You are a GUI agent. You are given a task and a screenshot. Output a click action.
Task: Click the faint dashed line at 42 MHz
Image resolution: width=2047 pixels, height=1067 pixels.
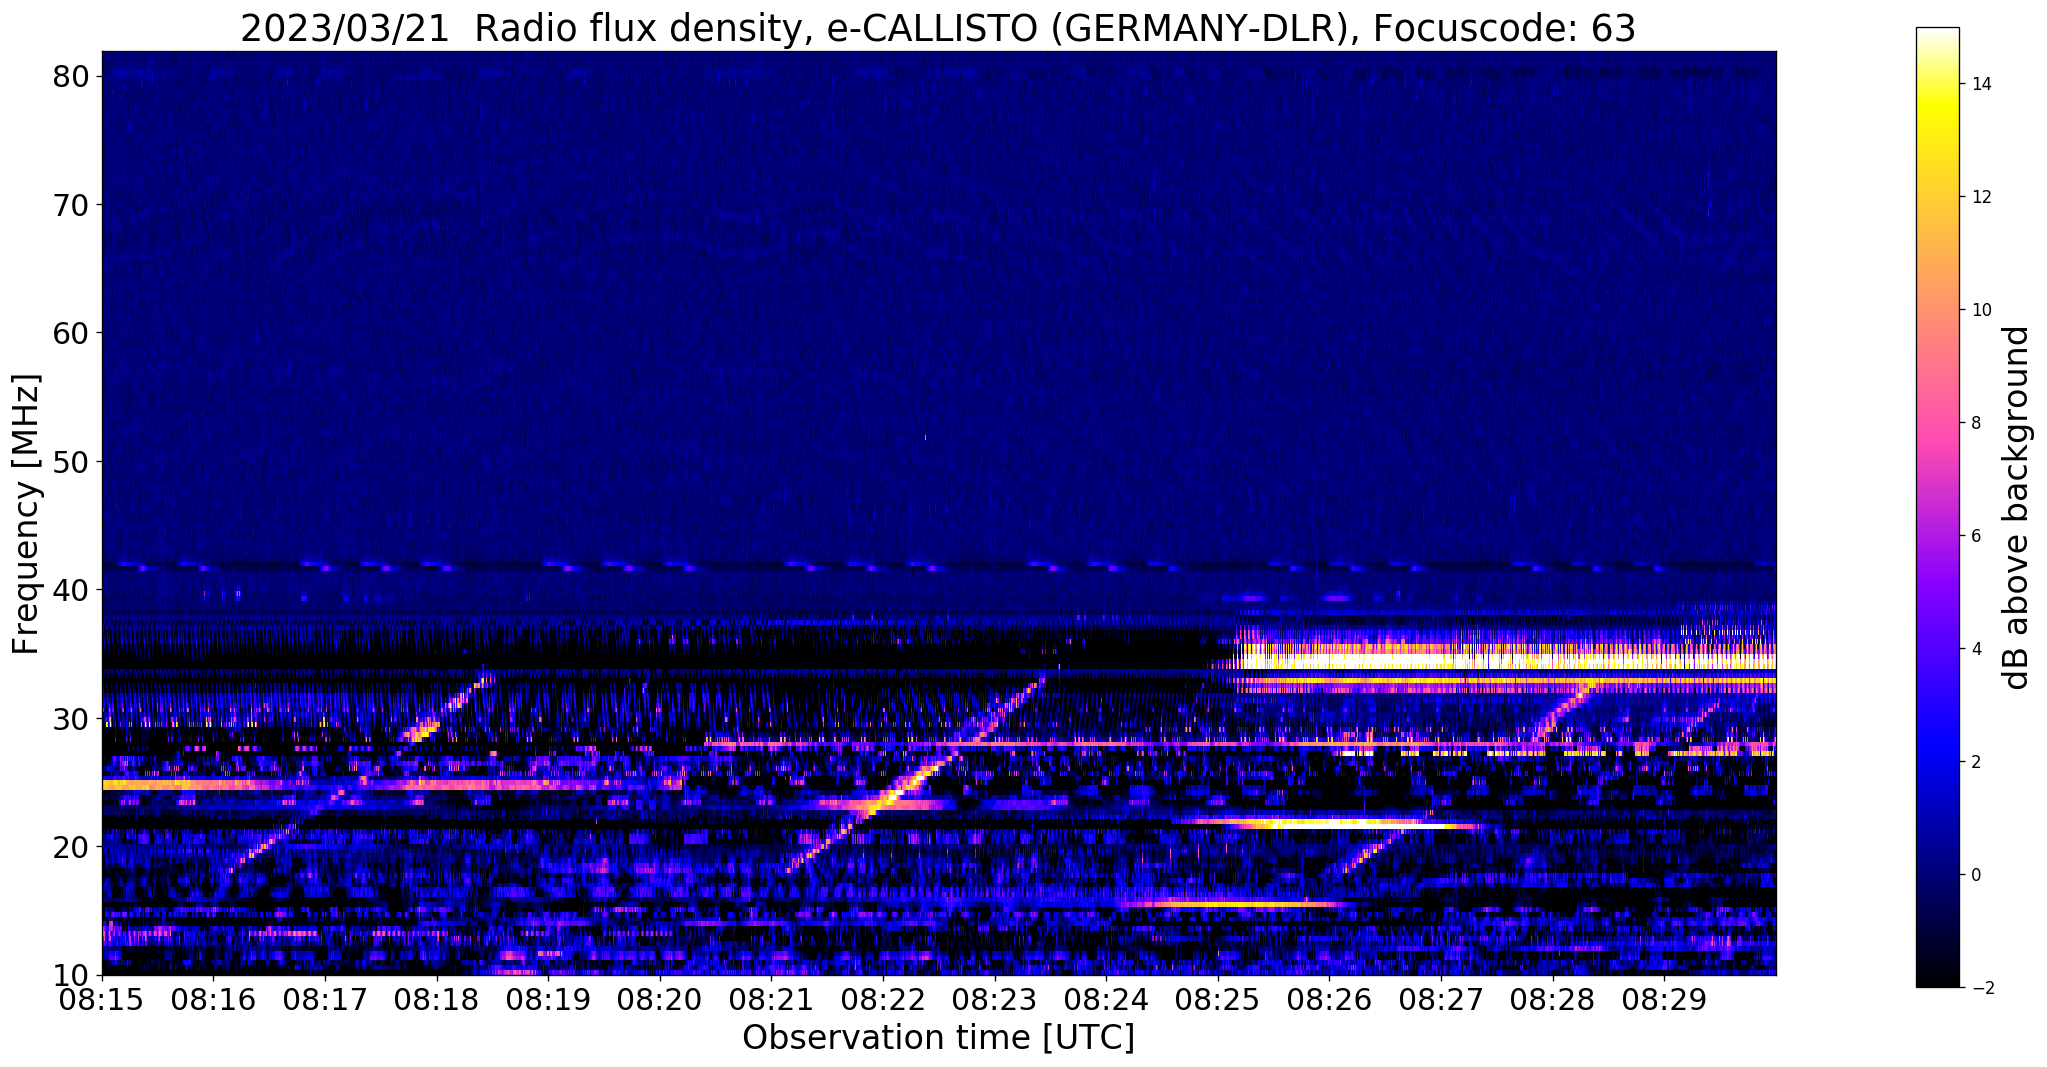tap(938, 566)
